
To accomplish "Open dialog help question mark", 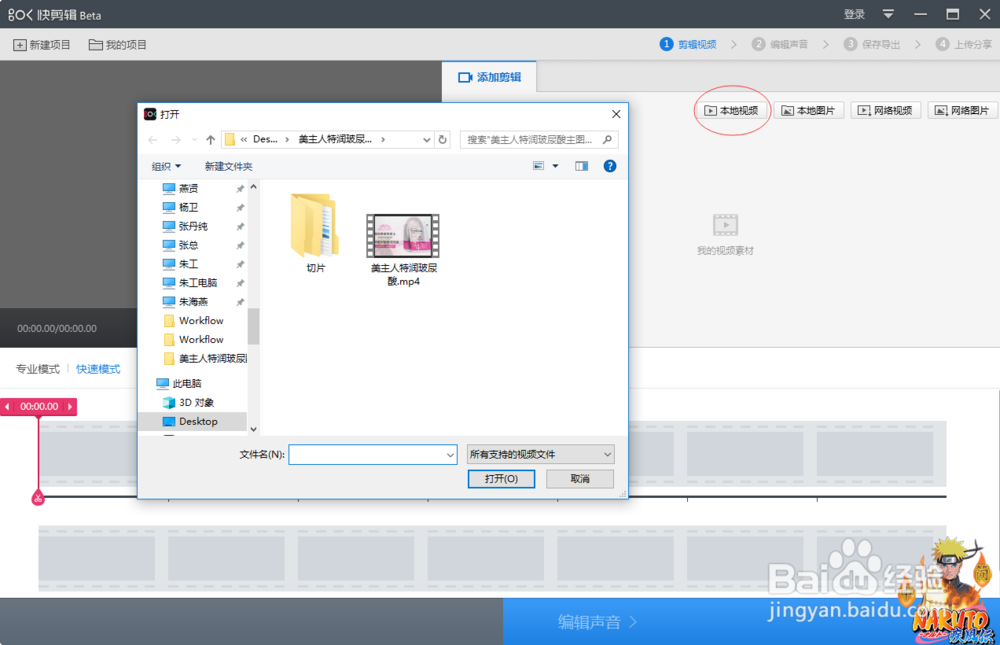I will pos(610,166).
